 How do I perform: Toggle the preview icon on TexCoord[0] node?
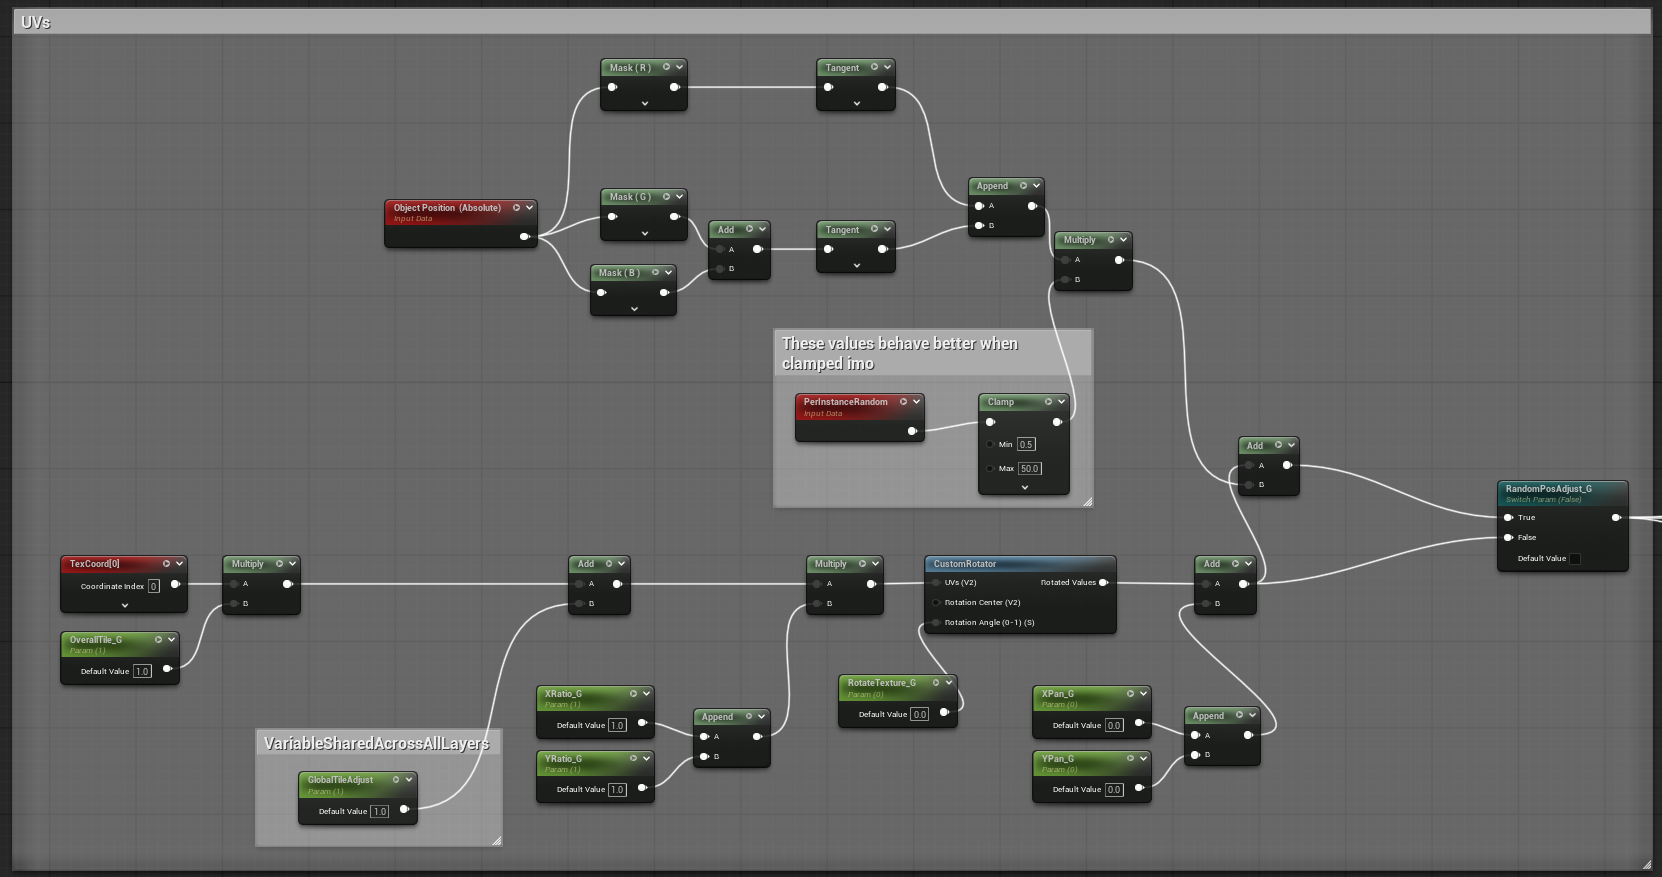pos(166,564)
